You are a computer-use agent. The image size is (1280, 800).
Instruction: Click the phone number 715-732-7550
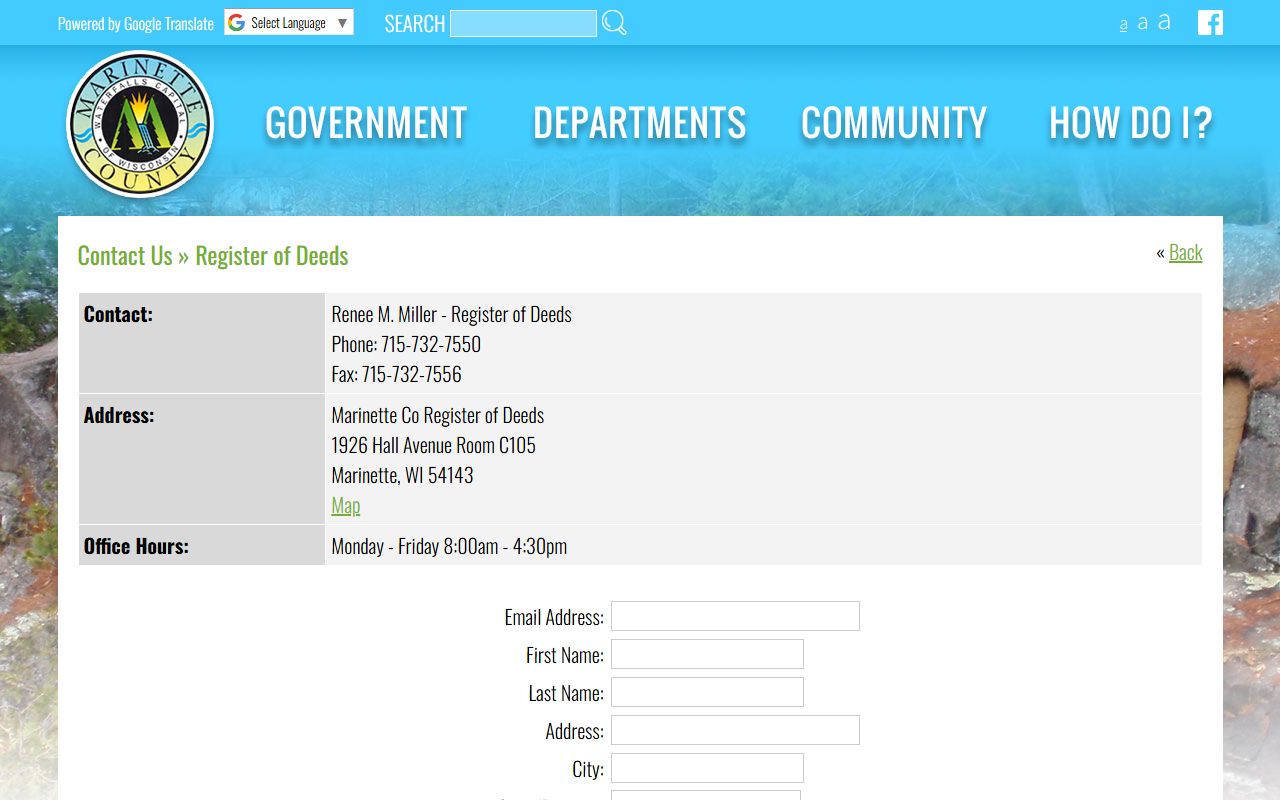pos(431,344)
